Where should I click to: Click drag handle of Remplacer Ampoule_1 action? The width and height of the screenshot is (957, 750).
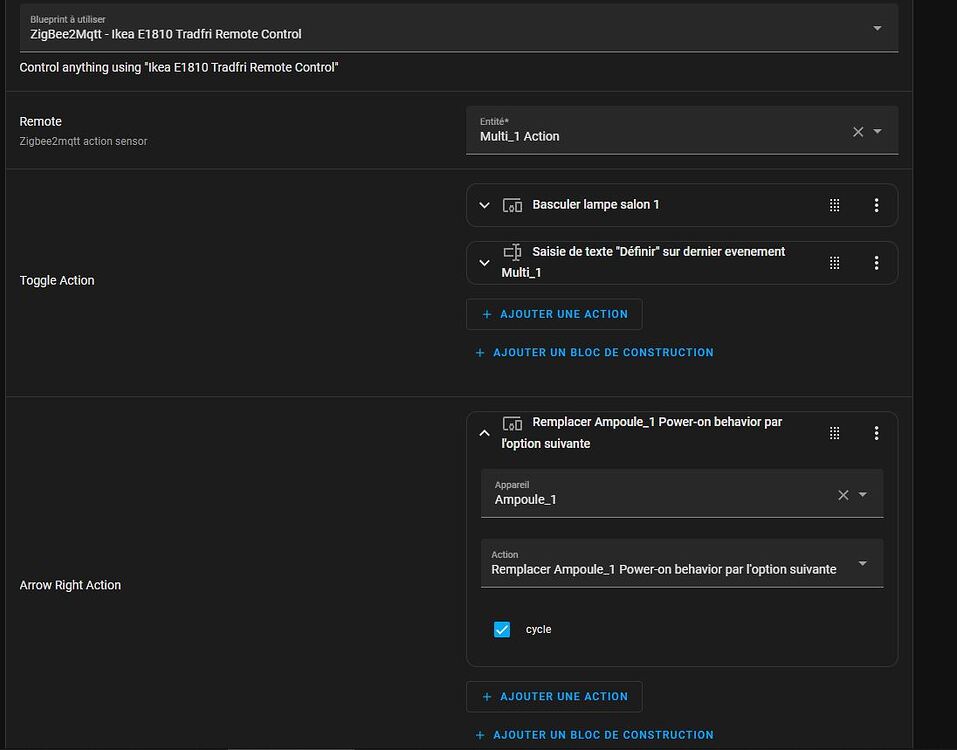click(834, 433)
